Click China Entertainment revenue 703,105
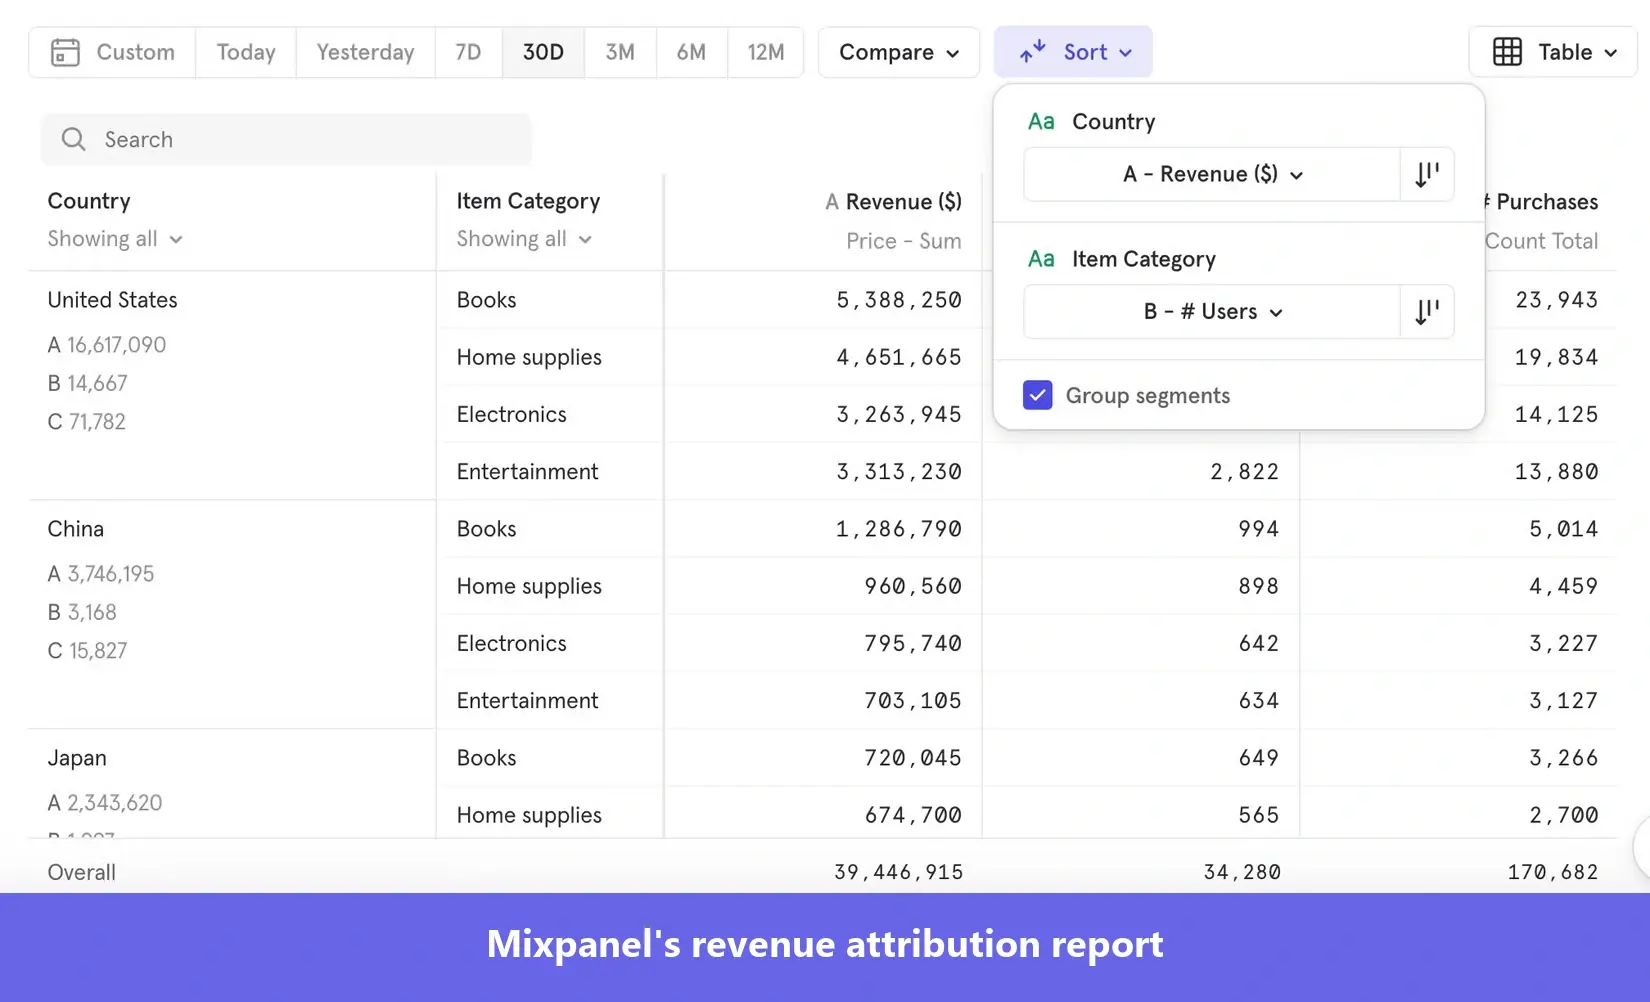1650x1002 pixels. (913, 700)
